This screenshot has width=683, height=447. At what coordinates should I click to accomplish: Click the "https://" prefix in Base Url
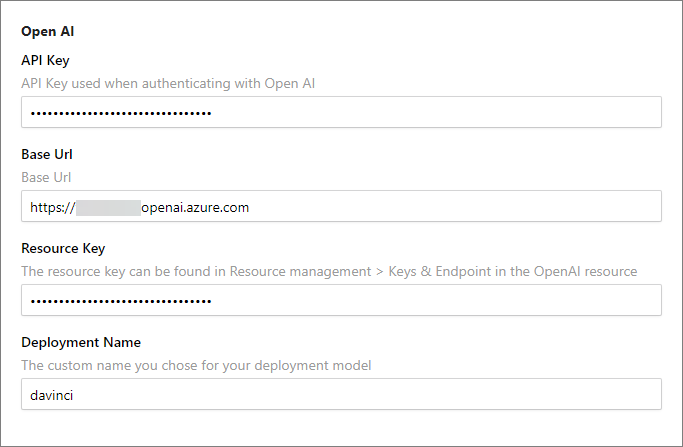click(52, 207)
